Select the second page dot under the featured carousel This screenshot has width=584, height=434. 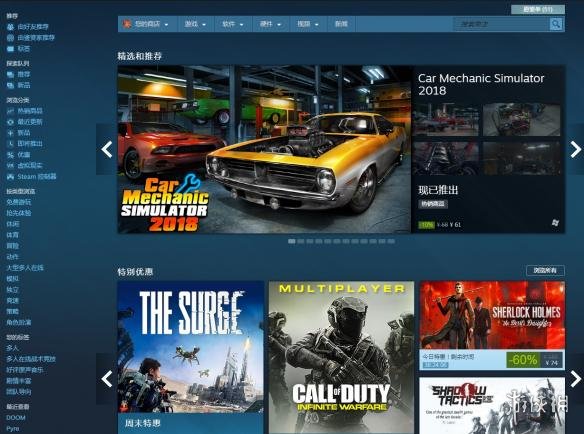tap(301, 241)
